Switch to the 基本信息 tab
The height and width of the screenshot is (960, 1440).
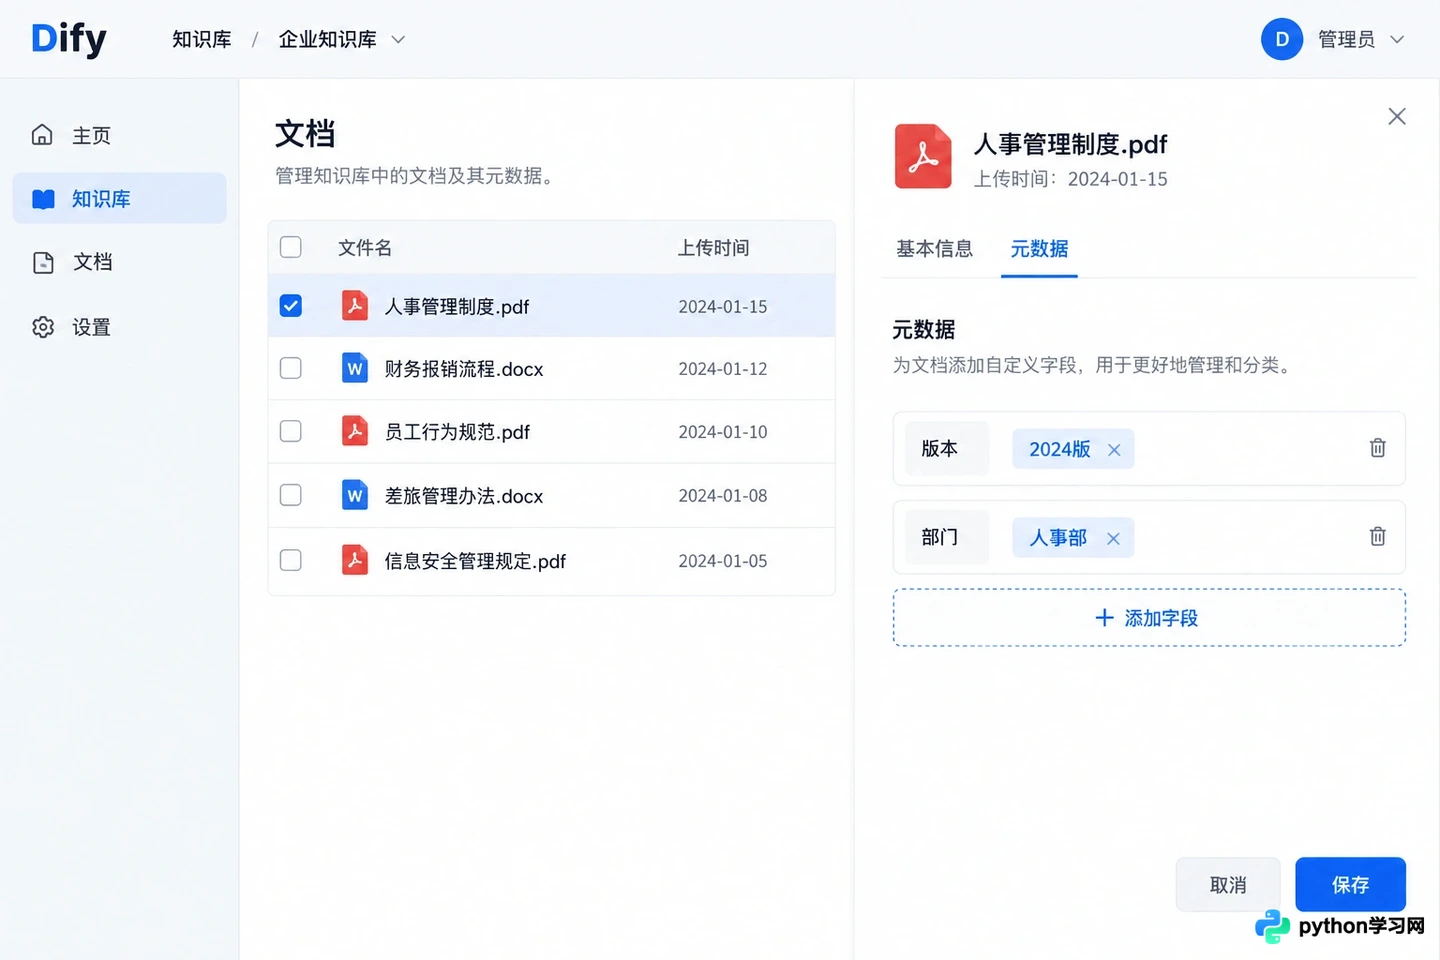pyautogui.click(x=934, y=248)
